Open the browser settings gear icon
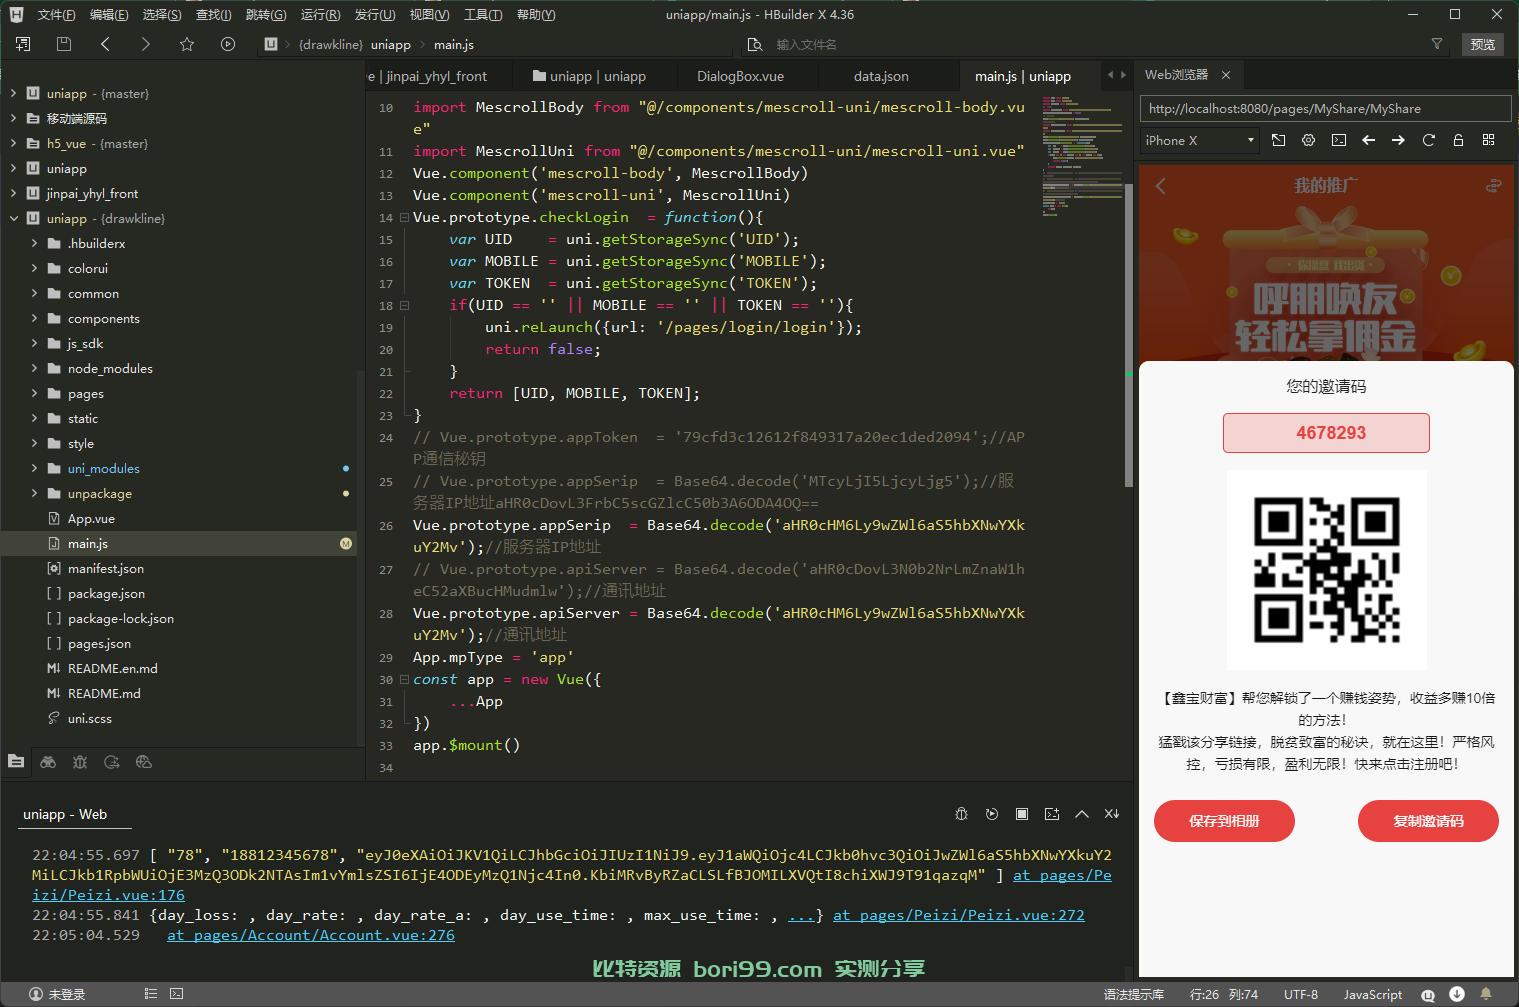 point(1309,140)
